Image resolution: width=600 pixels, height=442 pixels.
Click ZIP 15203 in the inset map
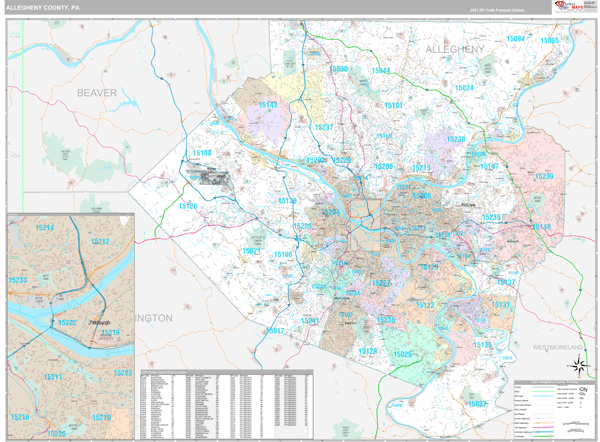(123, 373)
